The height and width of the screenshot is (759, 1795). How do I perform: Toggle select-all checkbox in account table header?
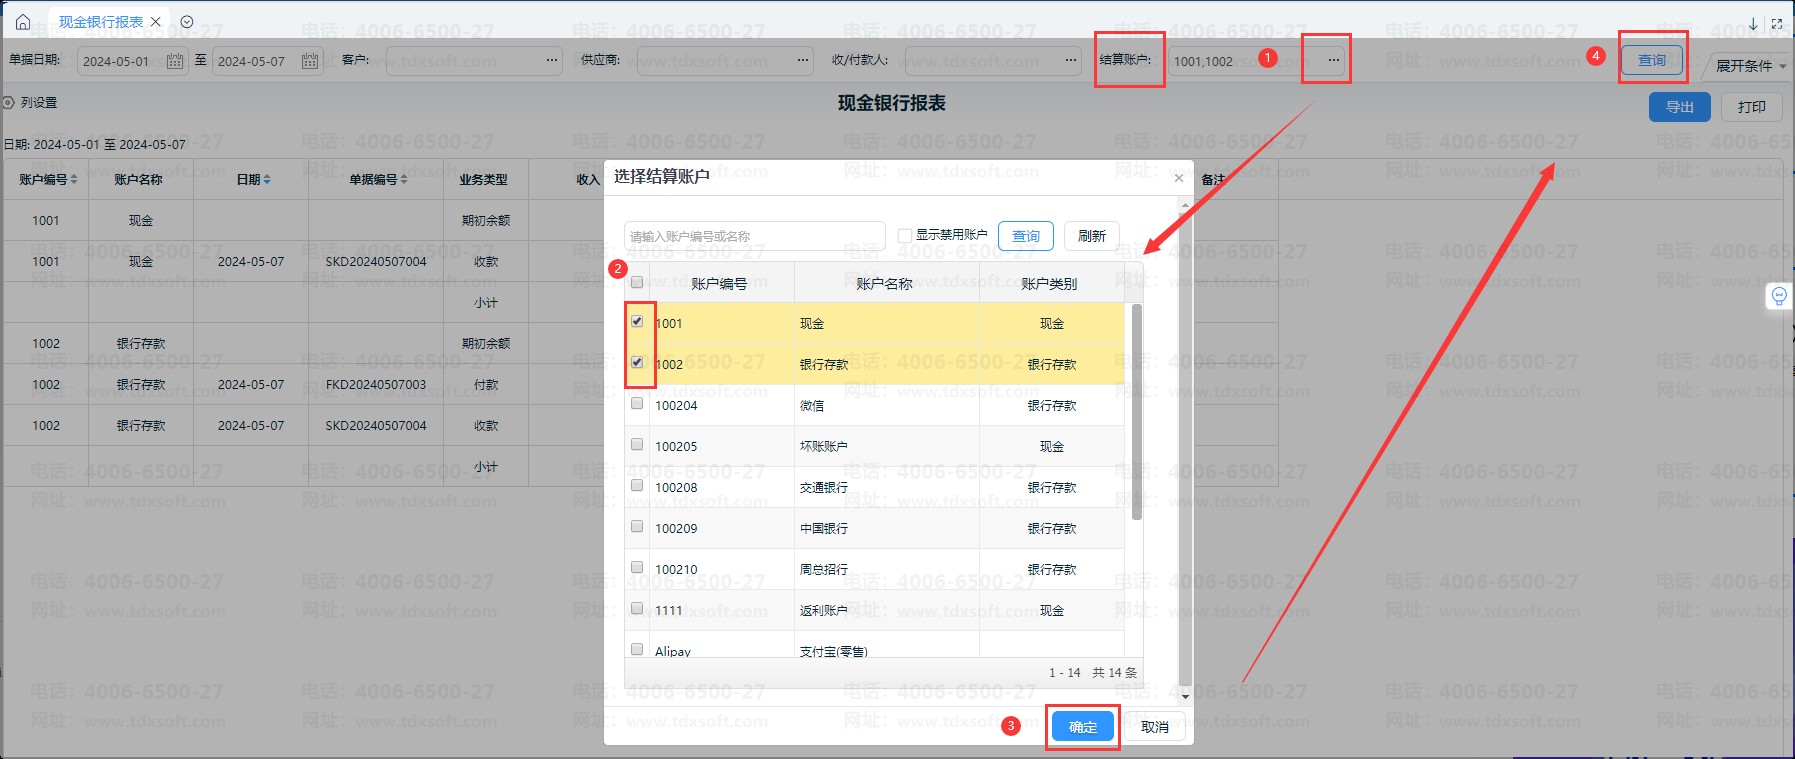click(x=637, y=282)
